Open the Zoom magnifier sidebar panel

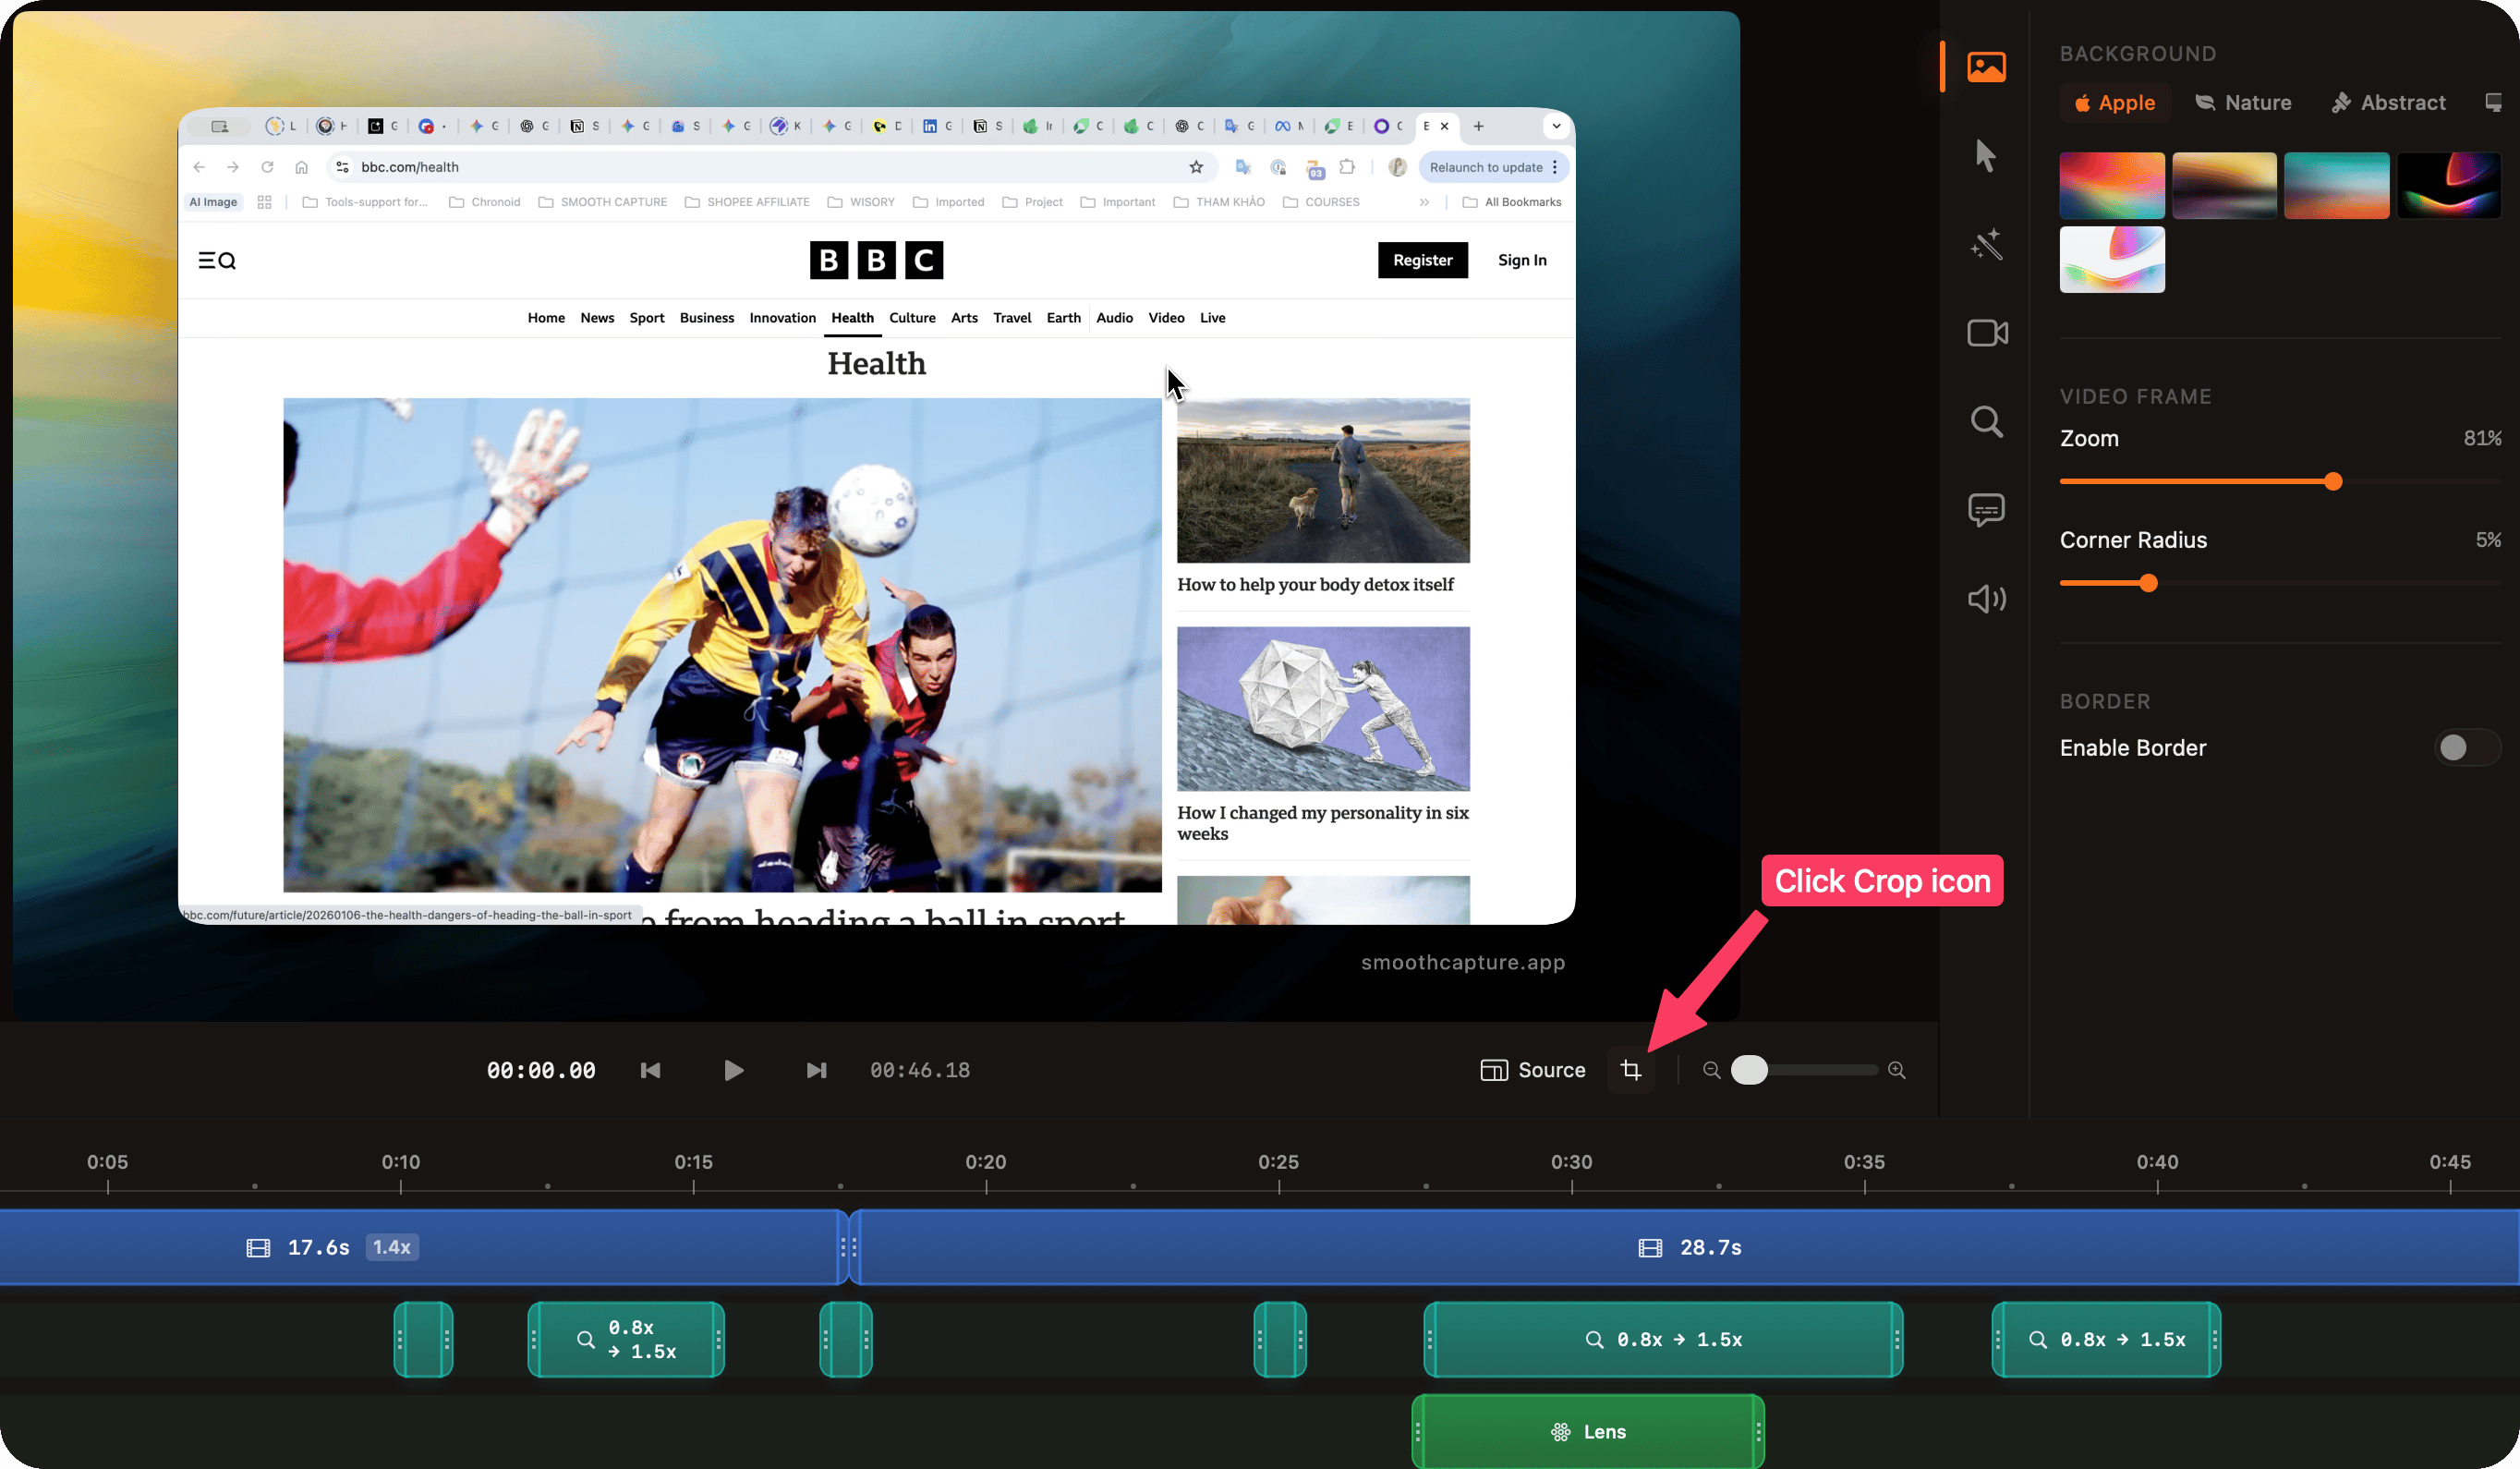point(1986,421)
